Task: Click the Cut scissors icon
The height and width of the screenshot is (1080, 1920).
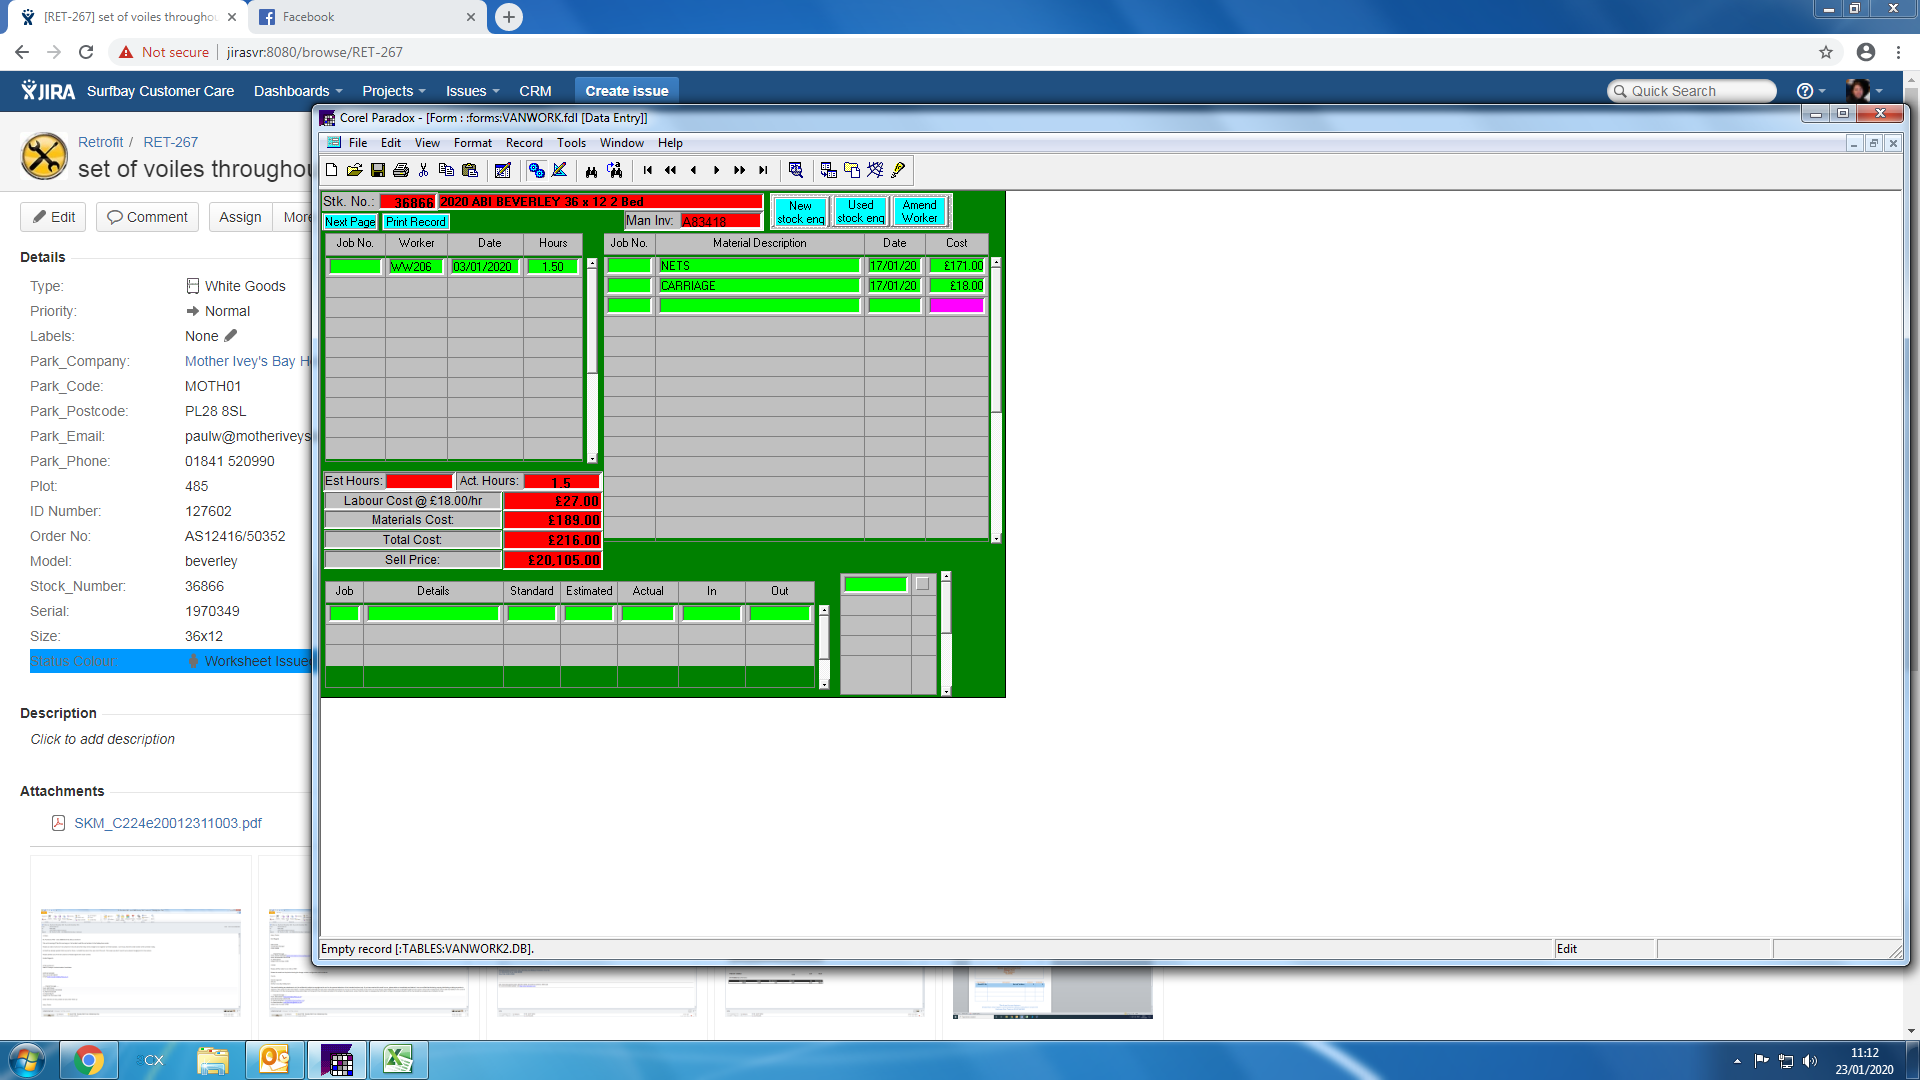Action: [424, 170]
